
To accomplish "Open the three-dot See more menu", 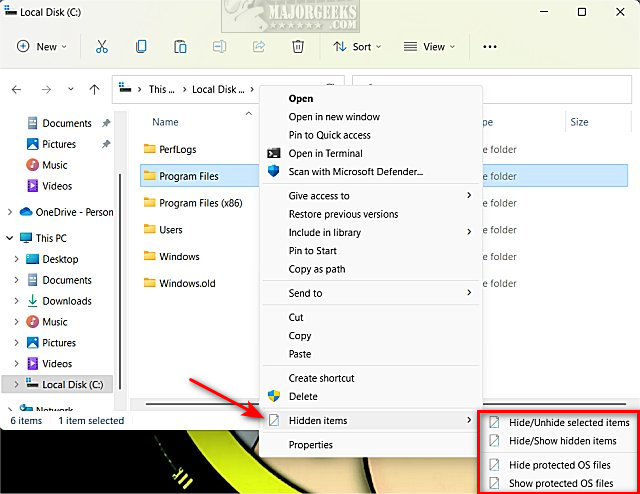I will pos(489,46).
